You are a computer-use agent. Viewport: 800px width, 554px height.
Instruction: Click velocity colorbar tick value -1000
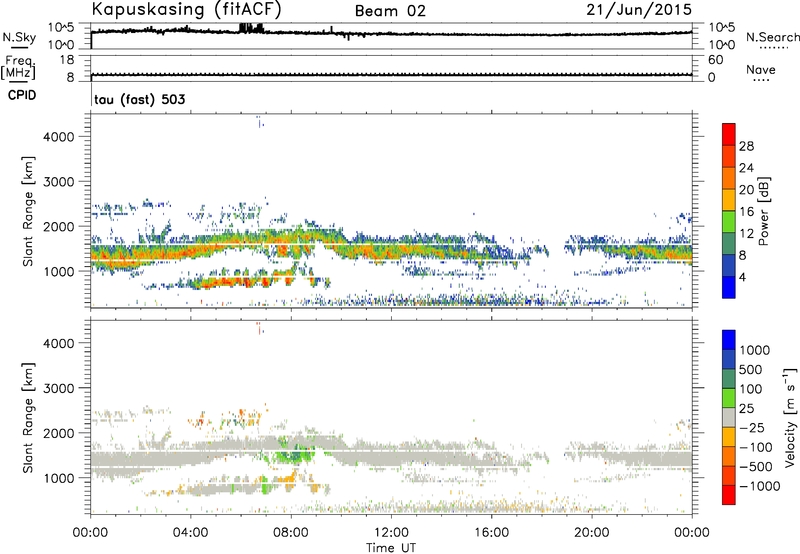(759, 486)
